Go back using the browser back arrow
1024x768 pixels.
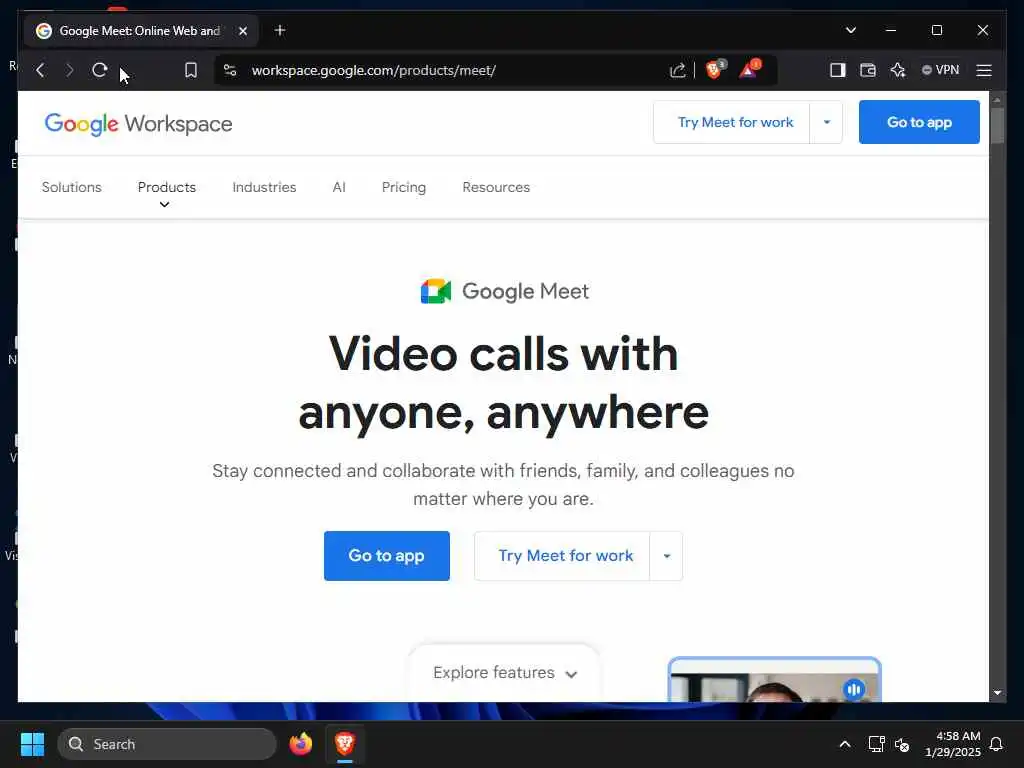coord(40,71)
